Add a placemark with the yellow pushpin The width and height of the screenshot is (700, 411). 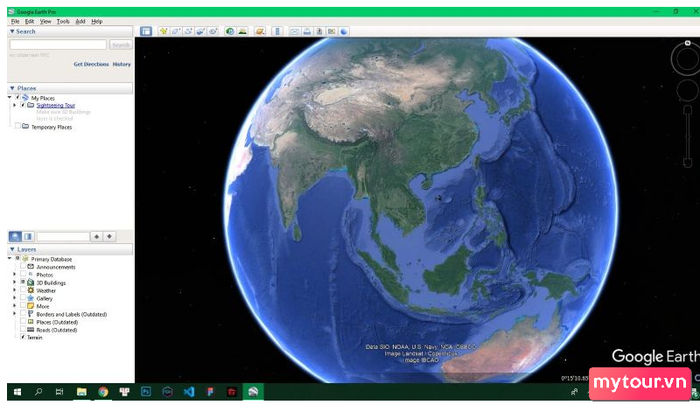(x=163, y=31)
